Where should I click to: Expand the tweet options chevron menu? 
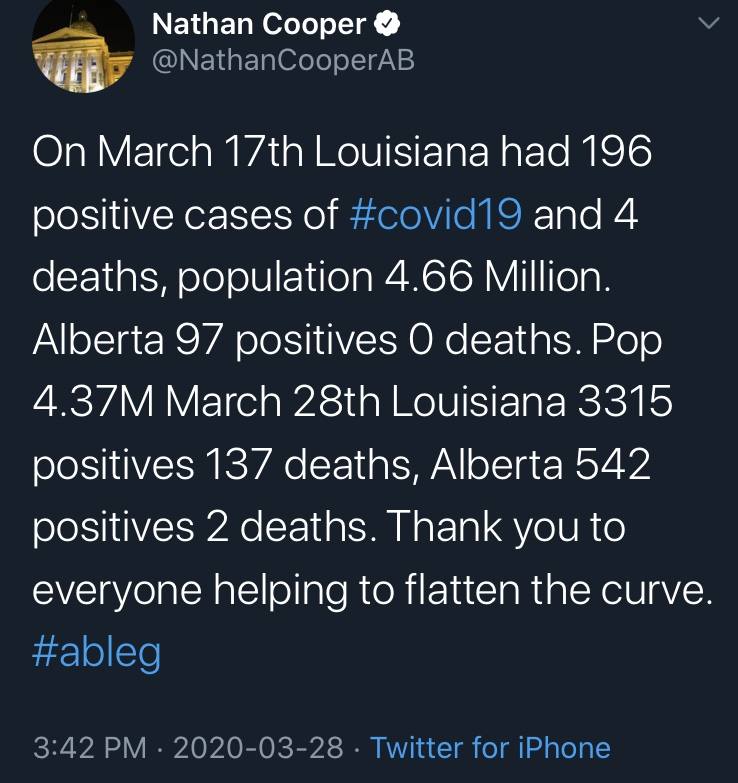click(x=709, y=23)
